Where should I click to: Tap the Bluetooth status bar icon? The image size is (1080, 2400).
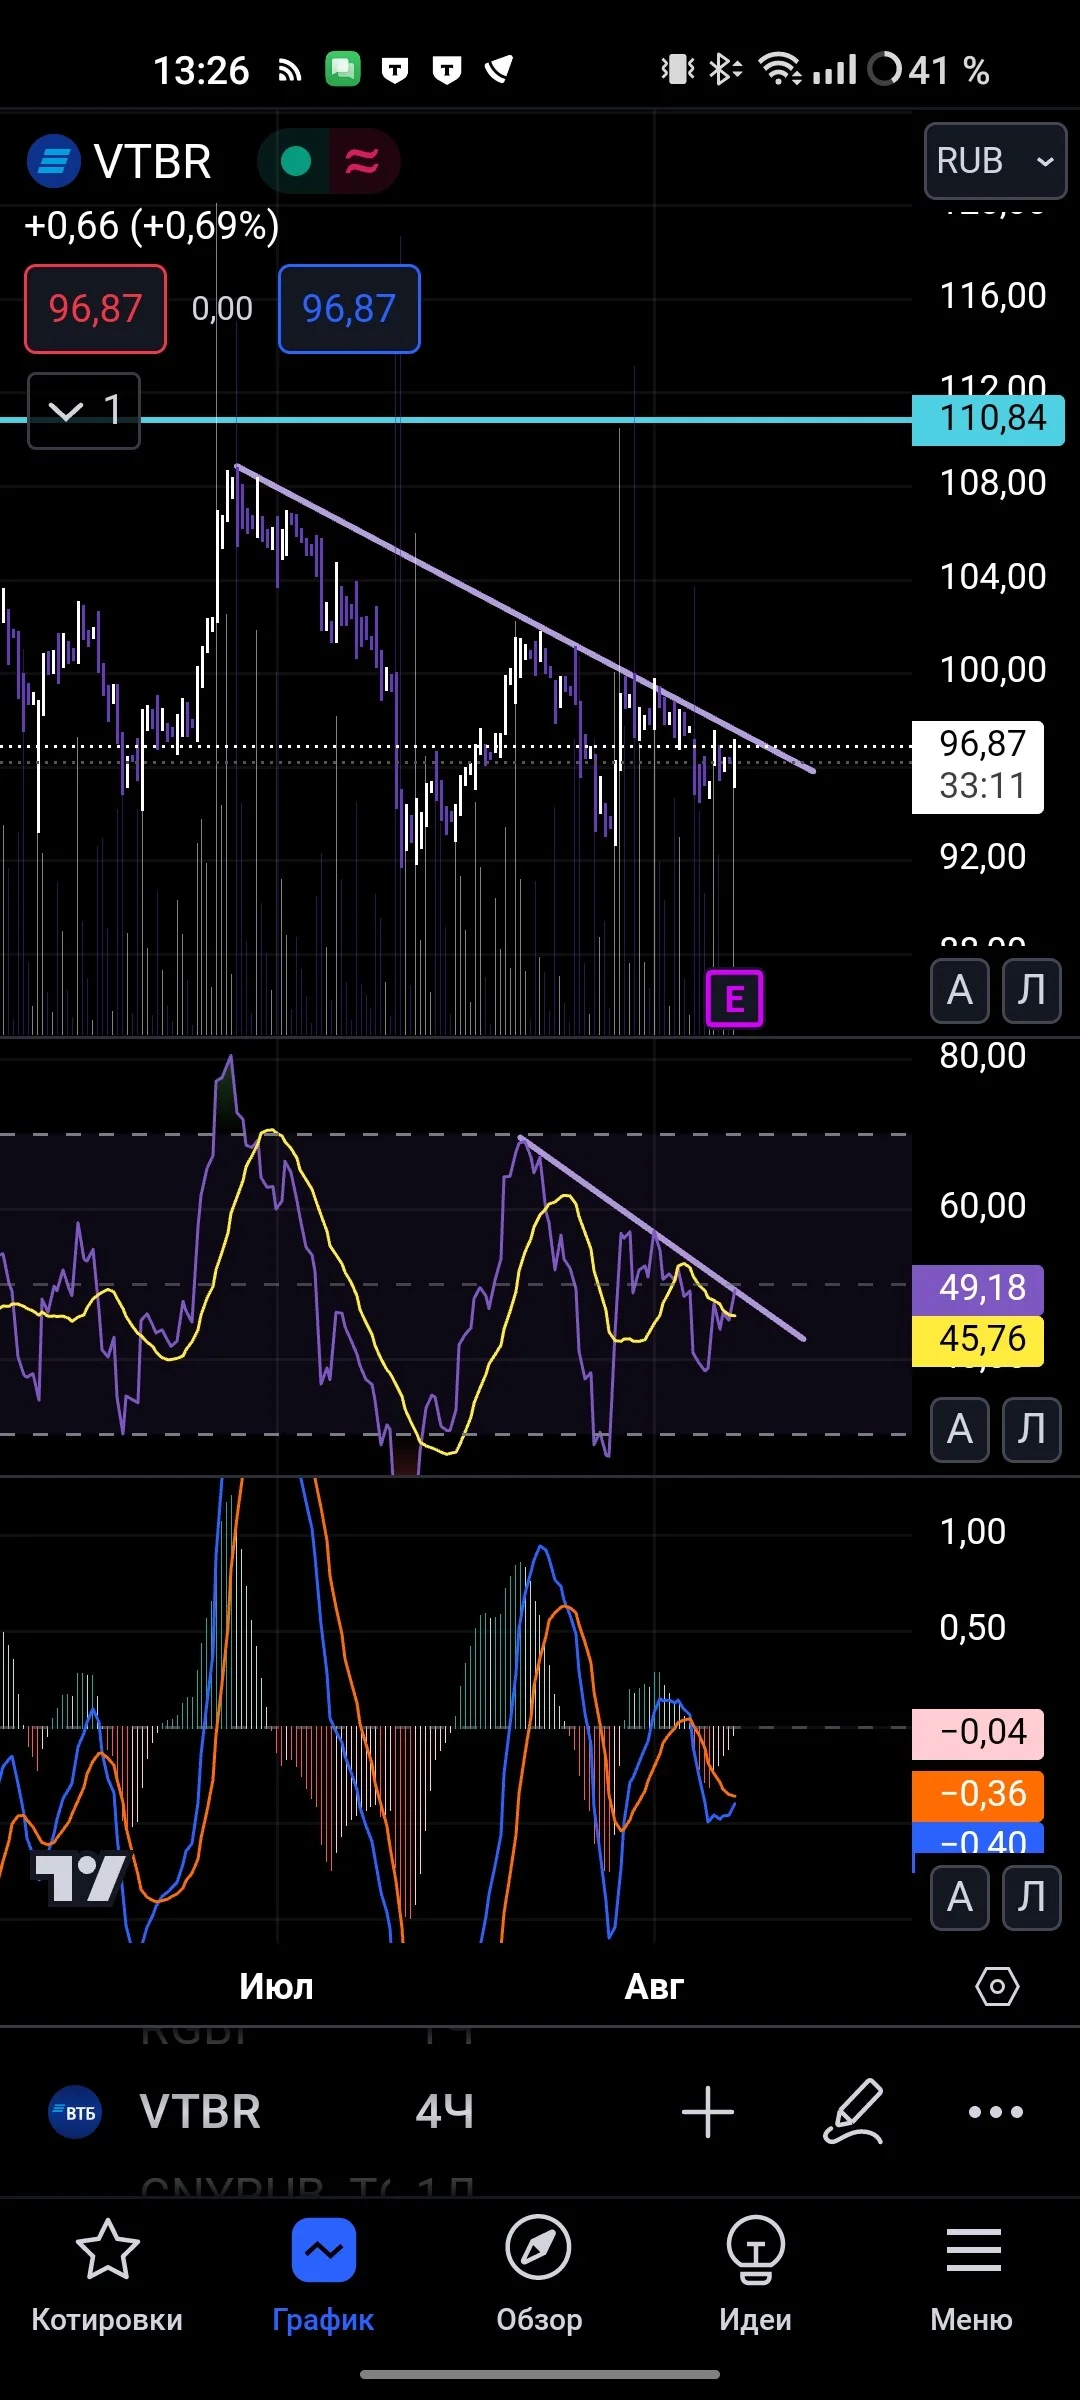(x=725, y=69)
